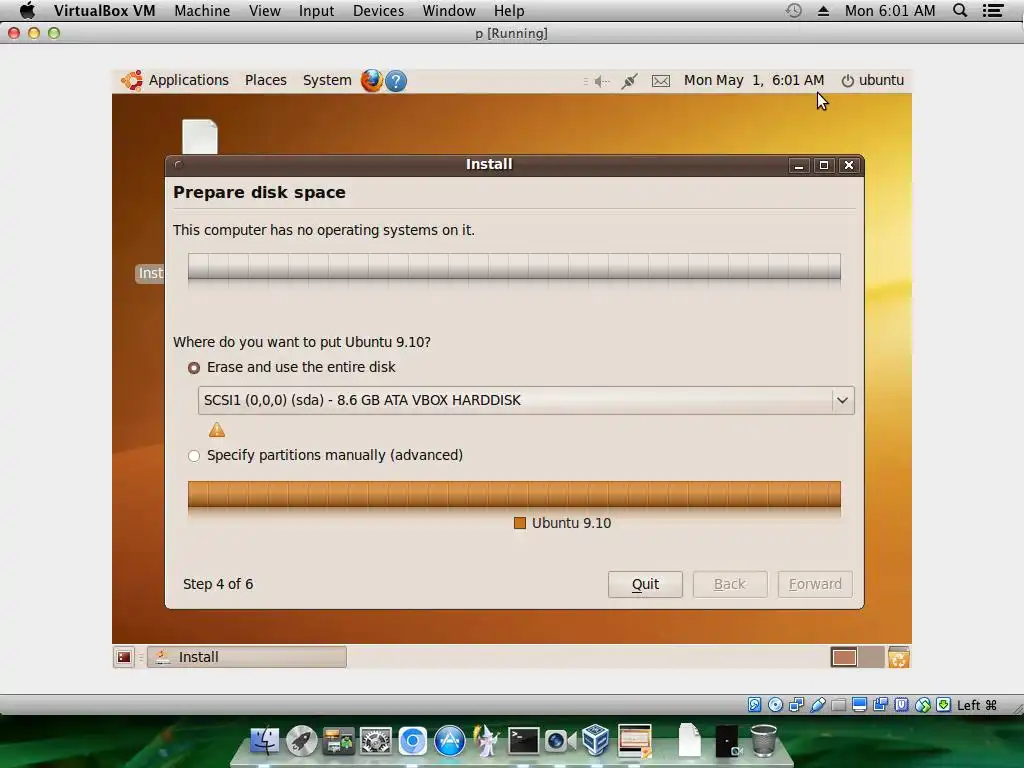
Task: Click the Time Machine icon in menu bar
Action: [x=793, y=10]
